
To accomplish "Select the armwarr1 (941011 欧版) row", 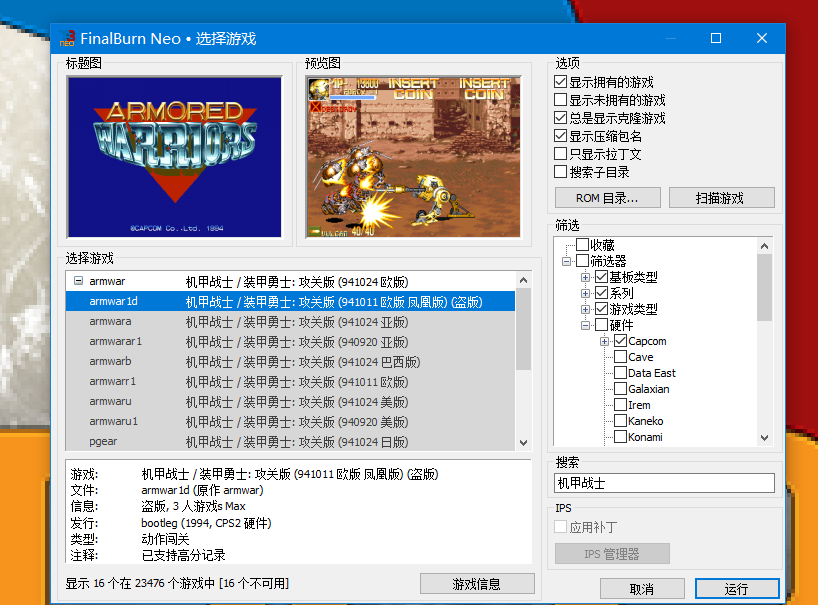I will pyautogui.click(x=290, y=382).
